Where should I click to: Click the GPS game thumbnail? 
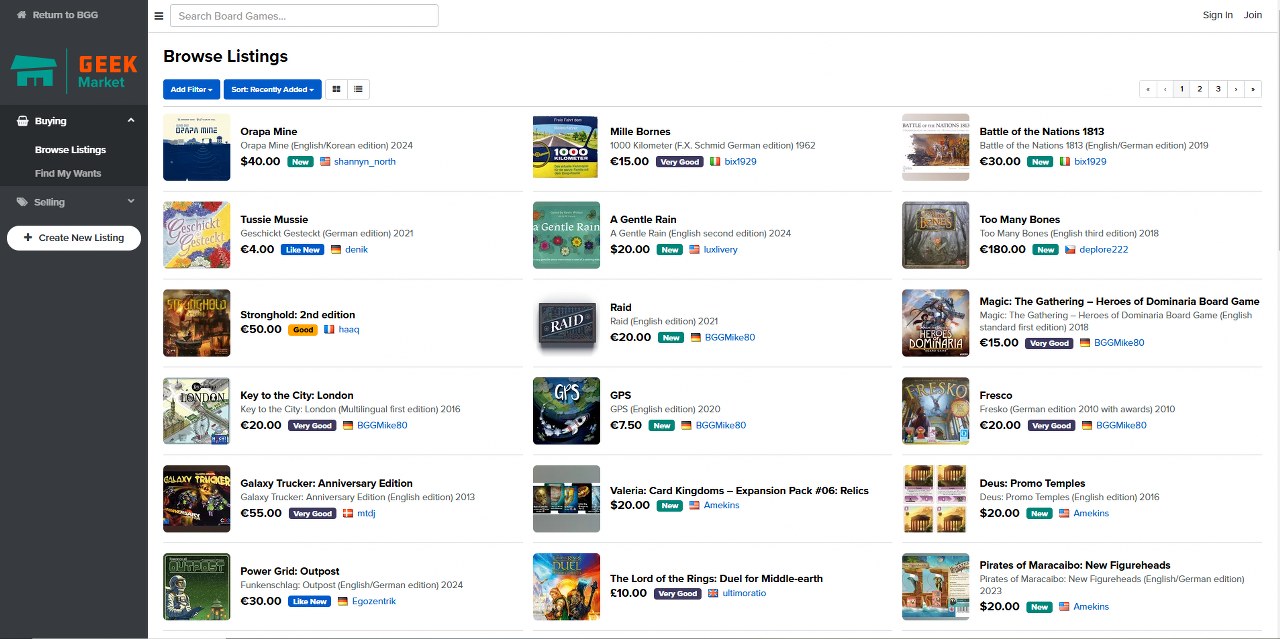[566, 411]
